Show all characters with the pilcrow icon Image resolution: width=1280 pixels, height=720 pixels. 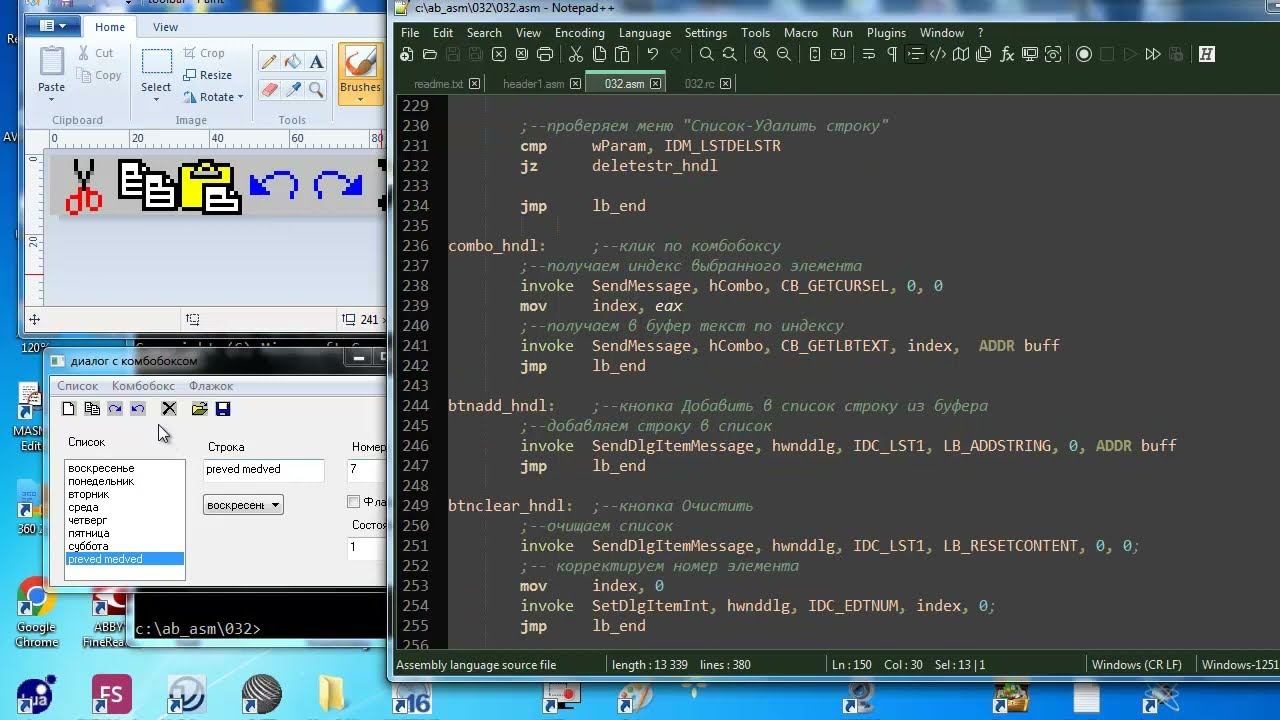[x=891, y=54]
